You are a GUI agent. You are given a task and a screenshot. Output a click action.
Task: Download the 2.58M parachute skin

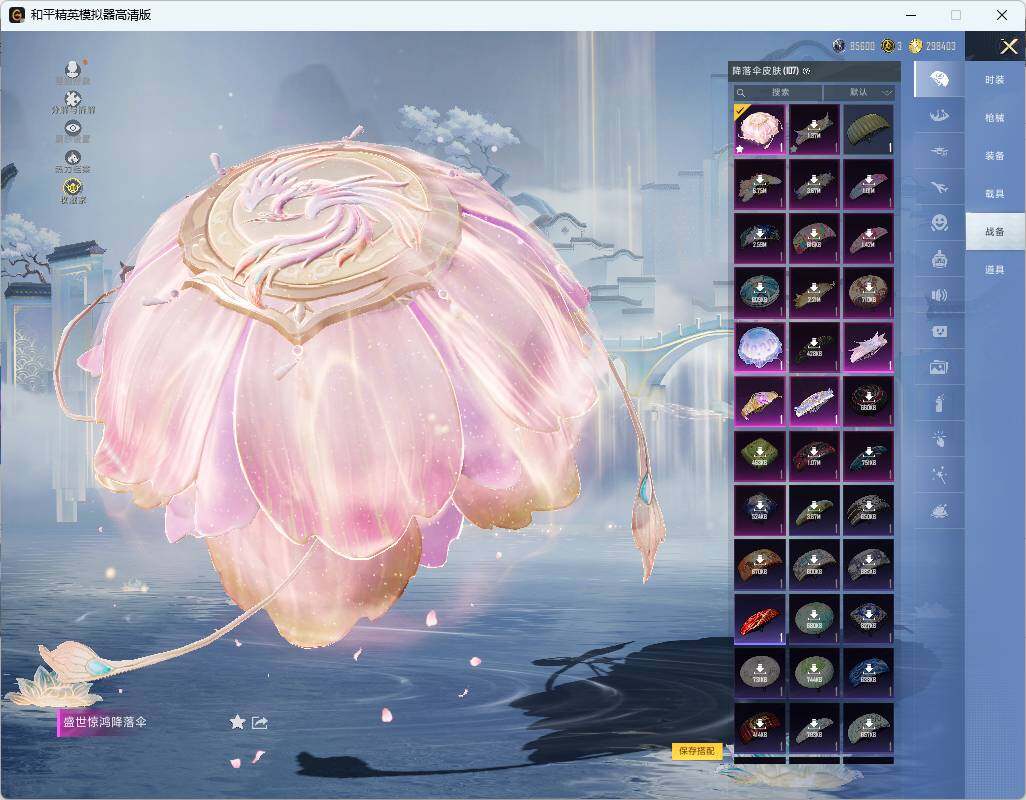[759, 238]
